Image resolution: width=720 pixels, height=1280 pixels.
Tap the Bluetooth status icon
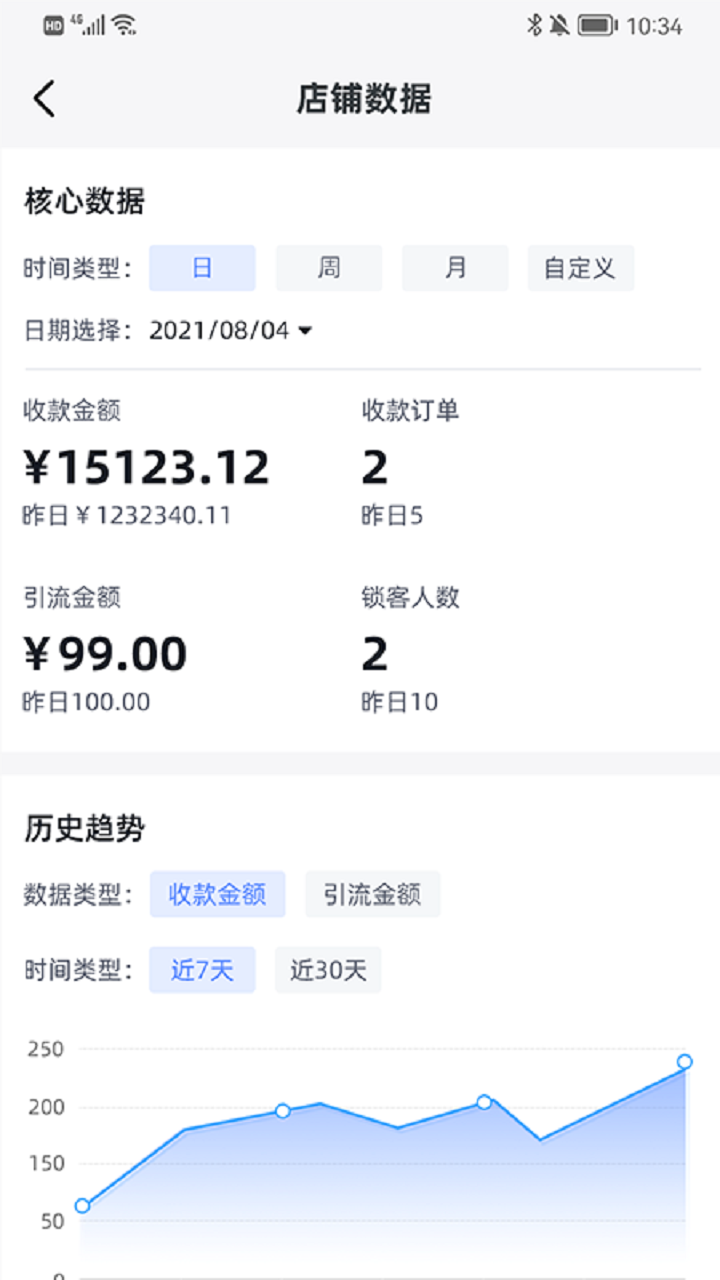pyautogui.click(x=534, y=26)
